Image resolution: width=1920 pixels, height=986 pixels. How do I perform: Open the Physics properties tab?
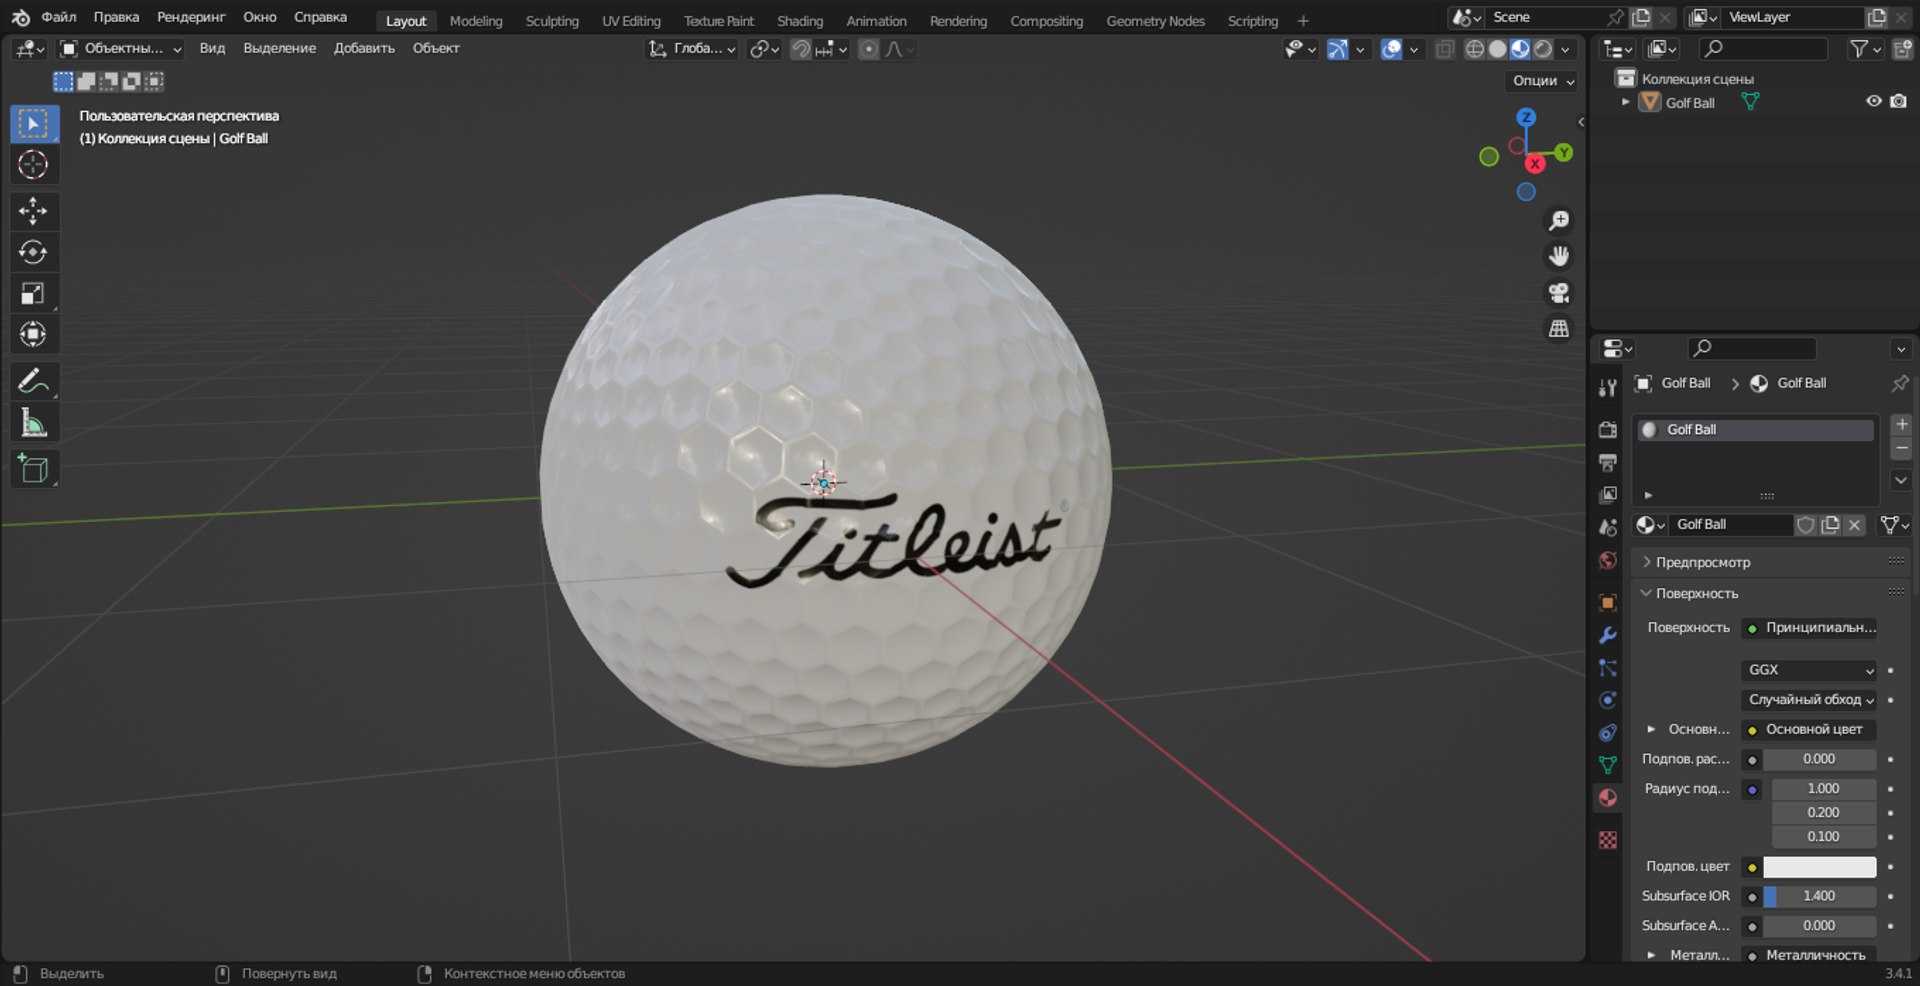1608,700
